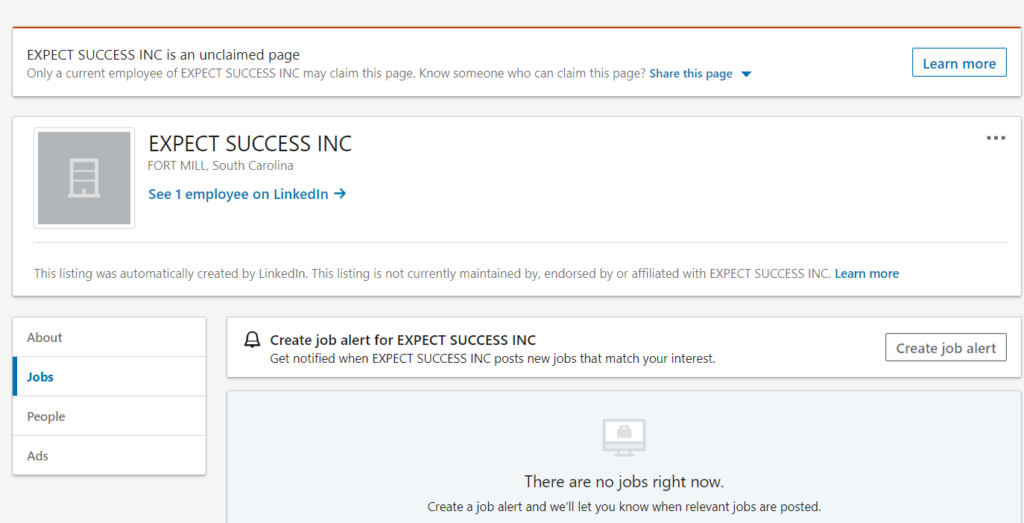The width and height of the screenshot is (1024, 523).
Task: Open the three-dot more options menu
Action: [x=995, y=138]
